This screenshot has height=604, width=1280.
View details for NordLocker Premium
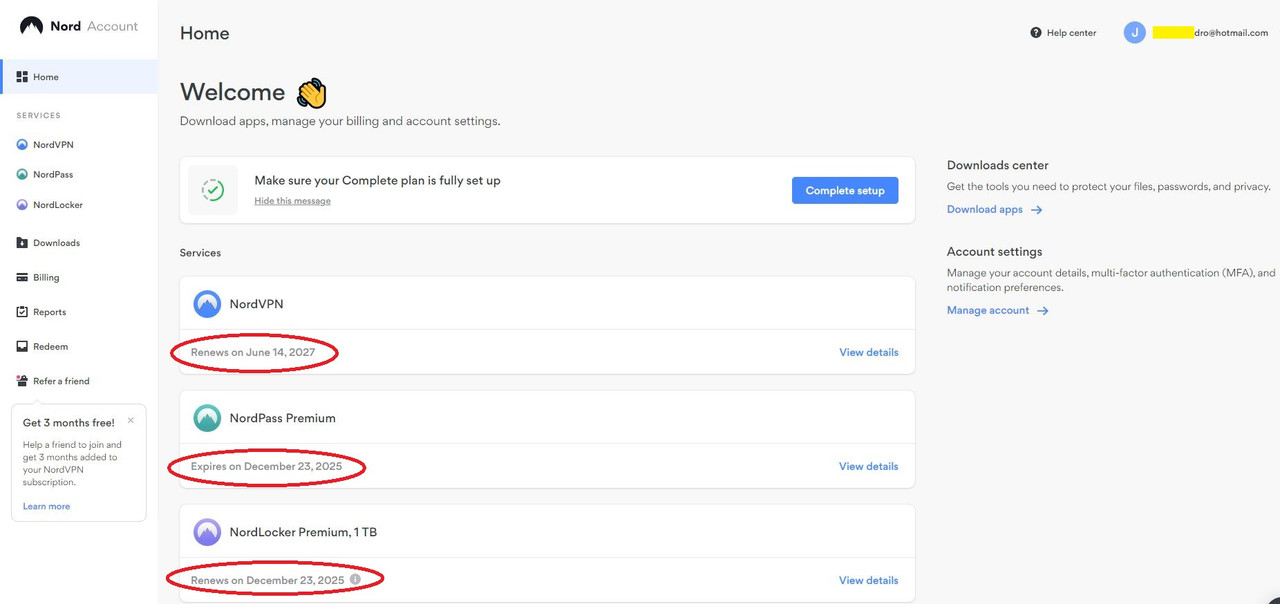pos(868,581)
